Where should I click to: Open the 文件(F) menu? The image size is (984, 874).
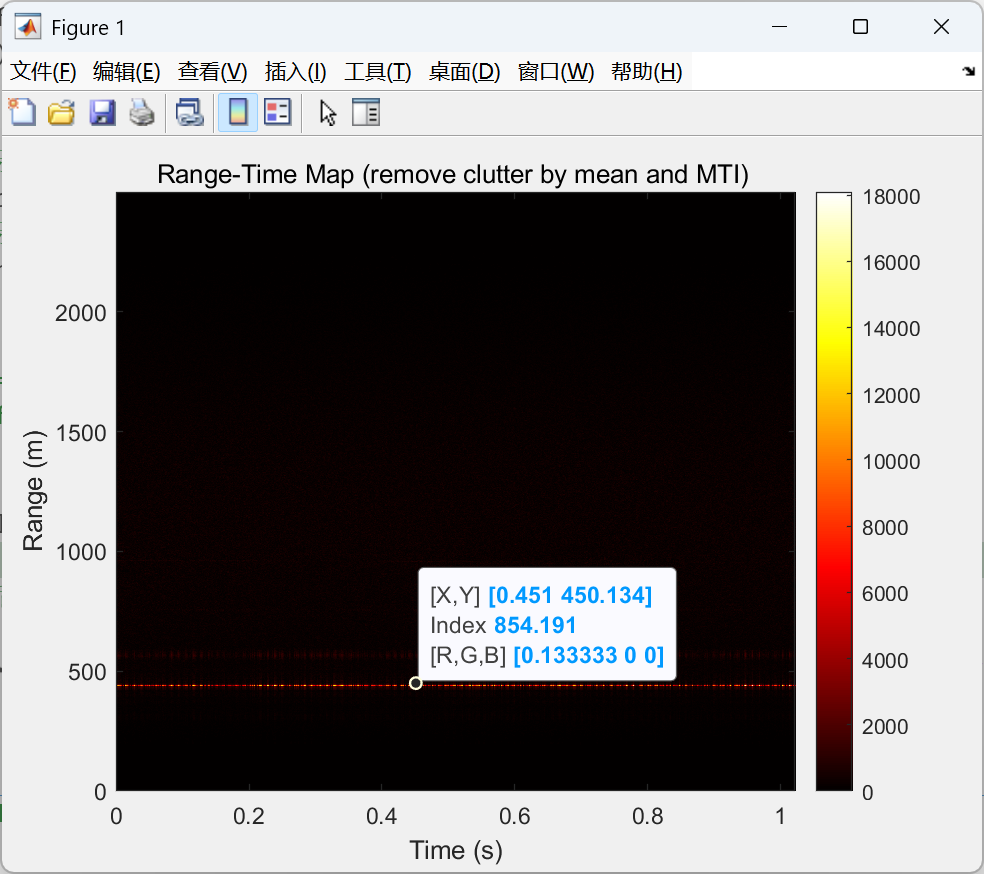click(43, 72)
